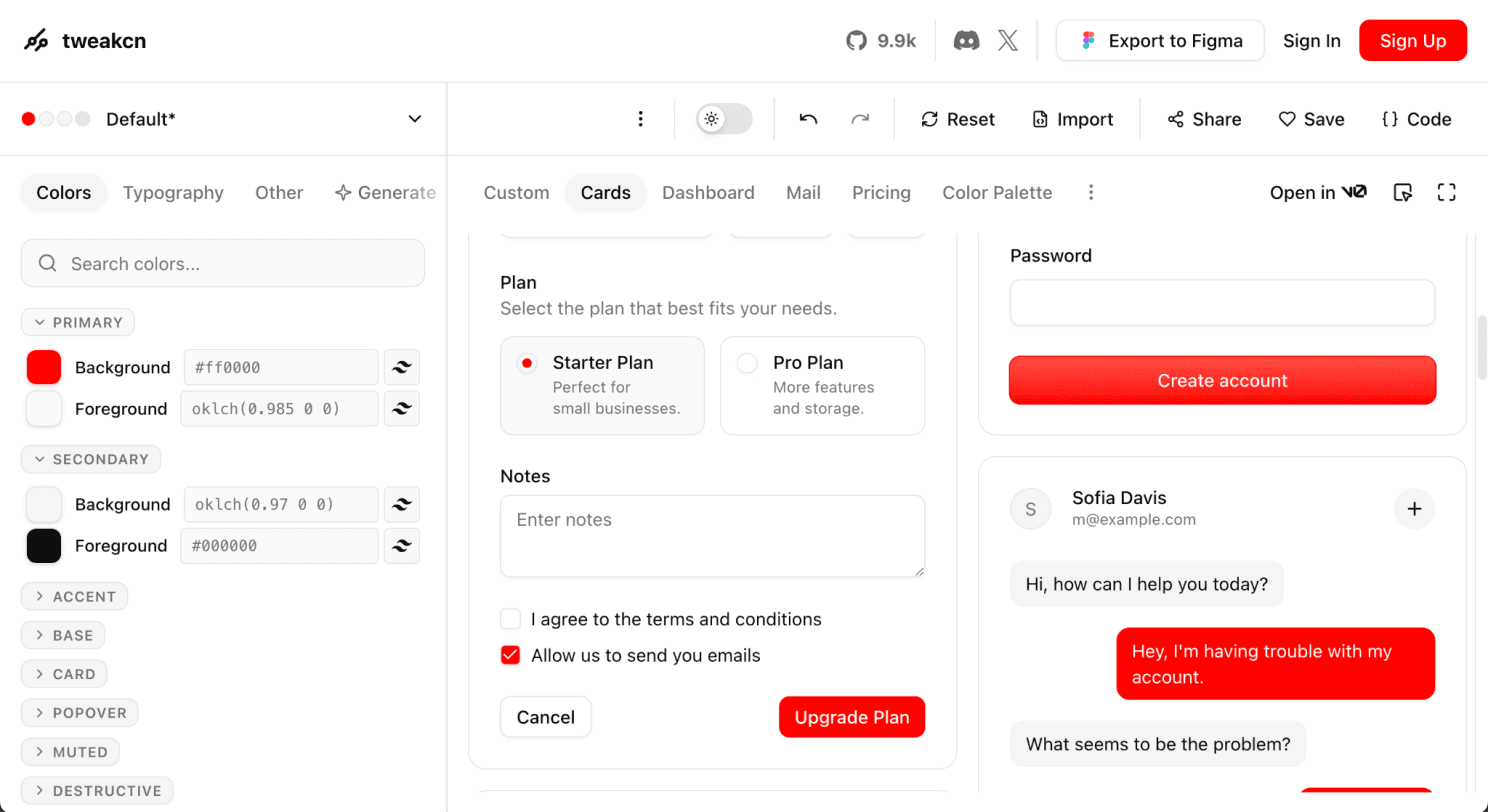Click the Open in v0 link

(x=1317, y=192)
